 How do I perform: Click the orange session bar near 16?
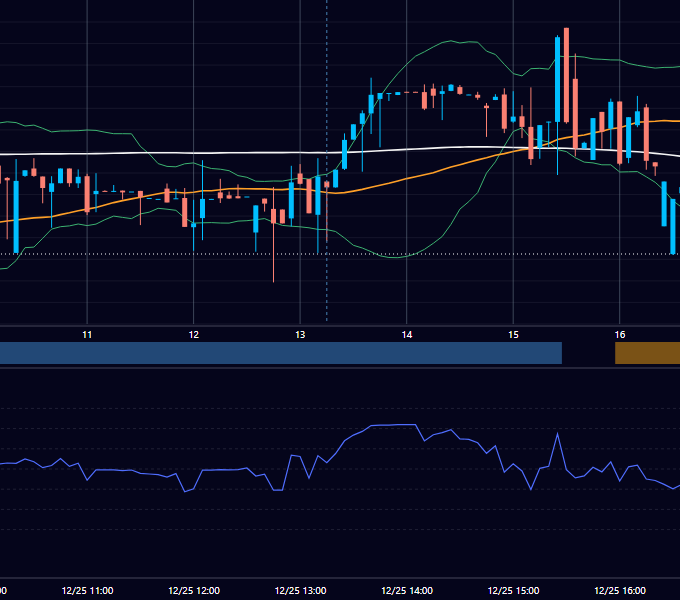647,353
